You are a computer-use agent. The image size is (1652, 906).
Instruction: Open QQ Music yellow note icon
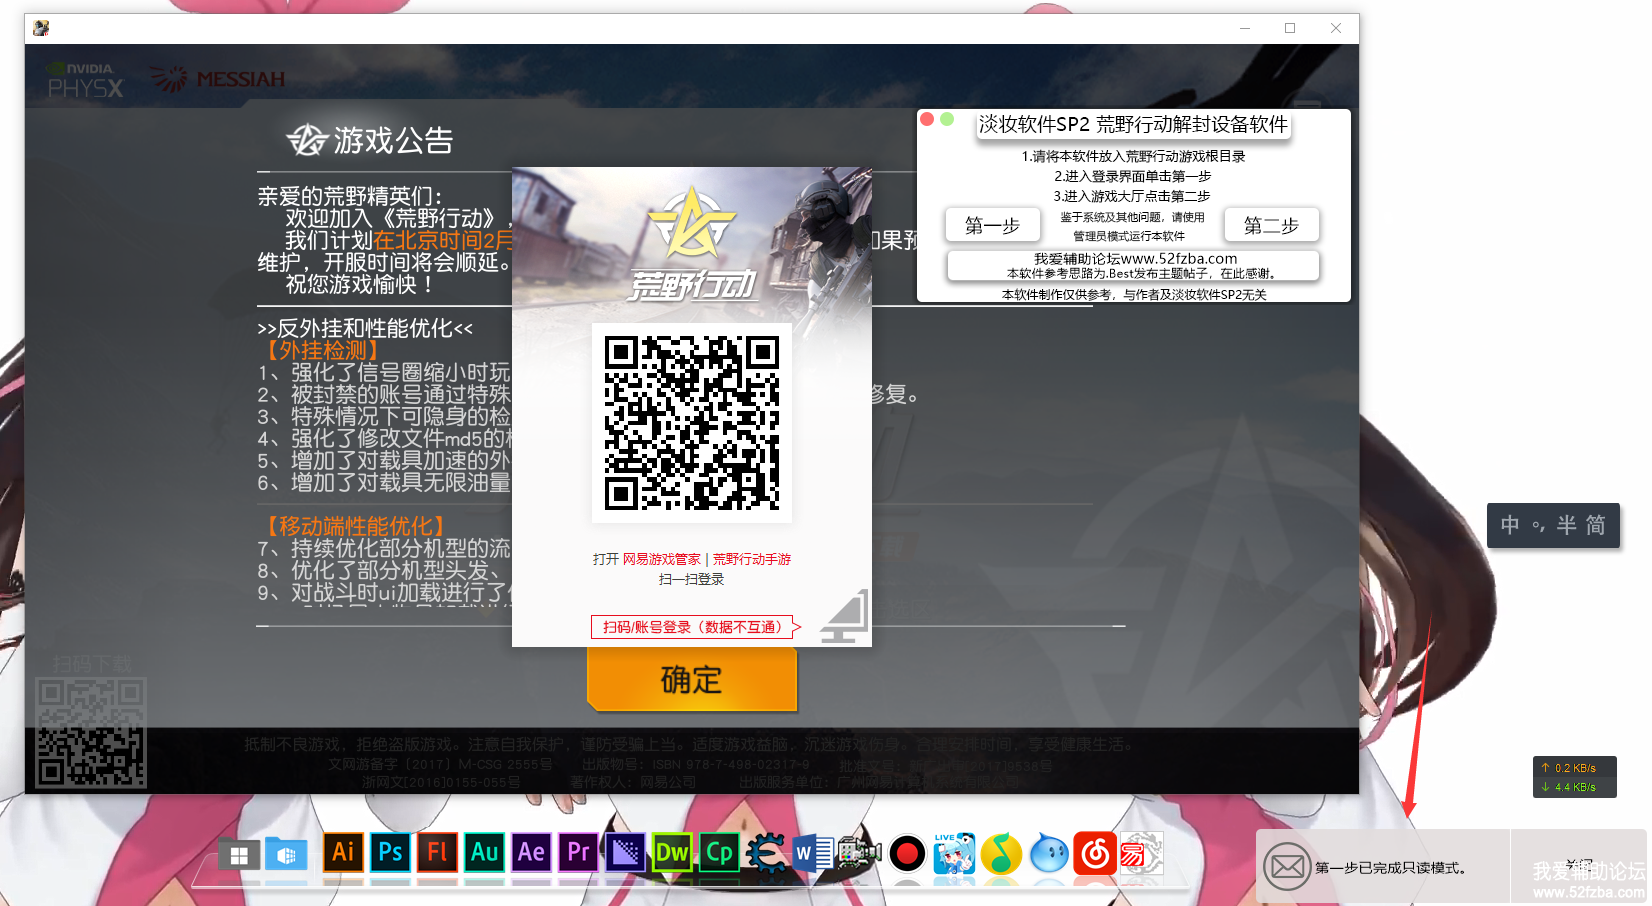[x=1001, y=853]
